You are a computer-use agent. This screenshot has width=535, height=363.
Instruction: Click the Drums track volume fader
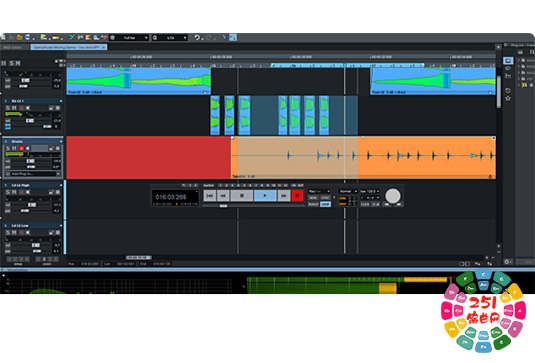click(30, 161)
